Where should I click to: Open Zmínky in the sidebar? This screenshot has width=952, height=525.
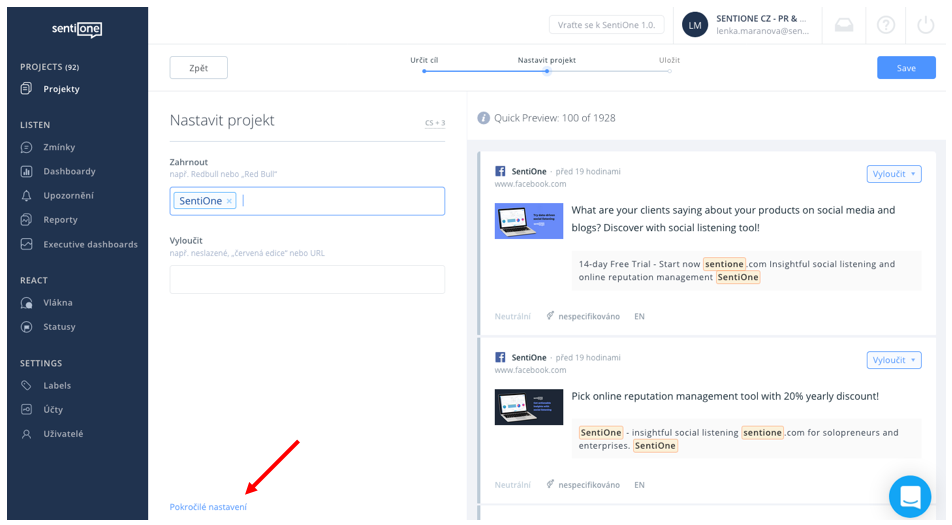coord(59,148)
